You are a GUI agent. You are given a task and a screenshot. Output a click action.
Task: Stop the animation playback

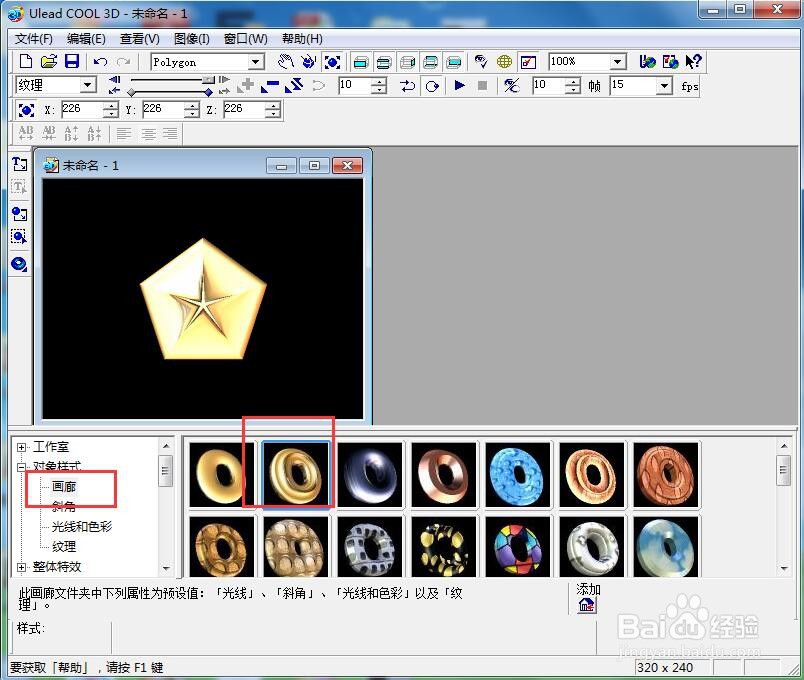point(483,85)
